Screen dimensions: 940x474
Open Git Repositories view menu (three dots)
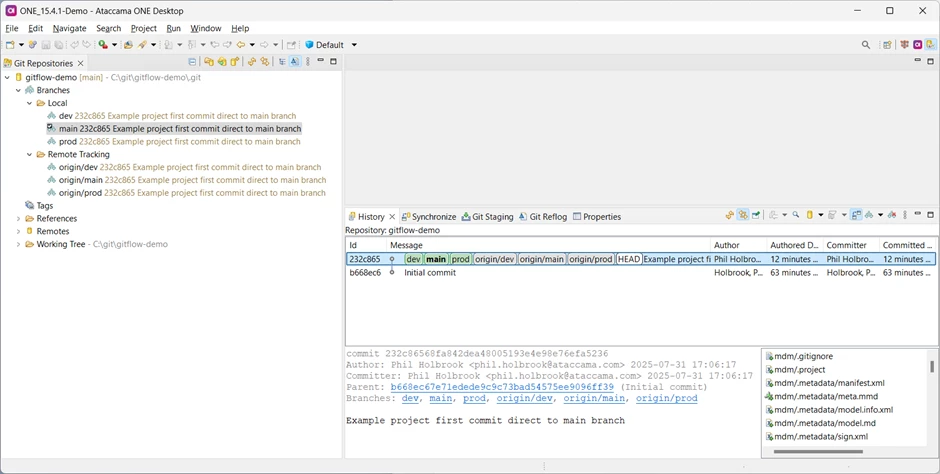[308, 62]
